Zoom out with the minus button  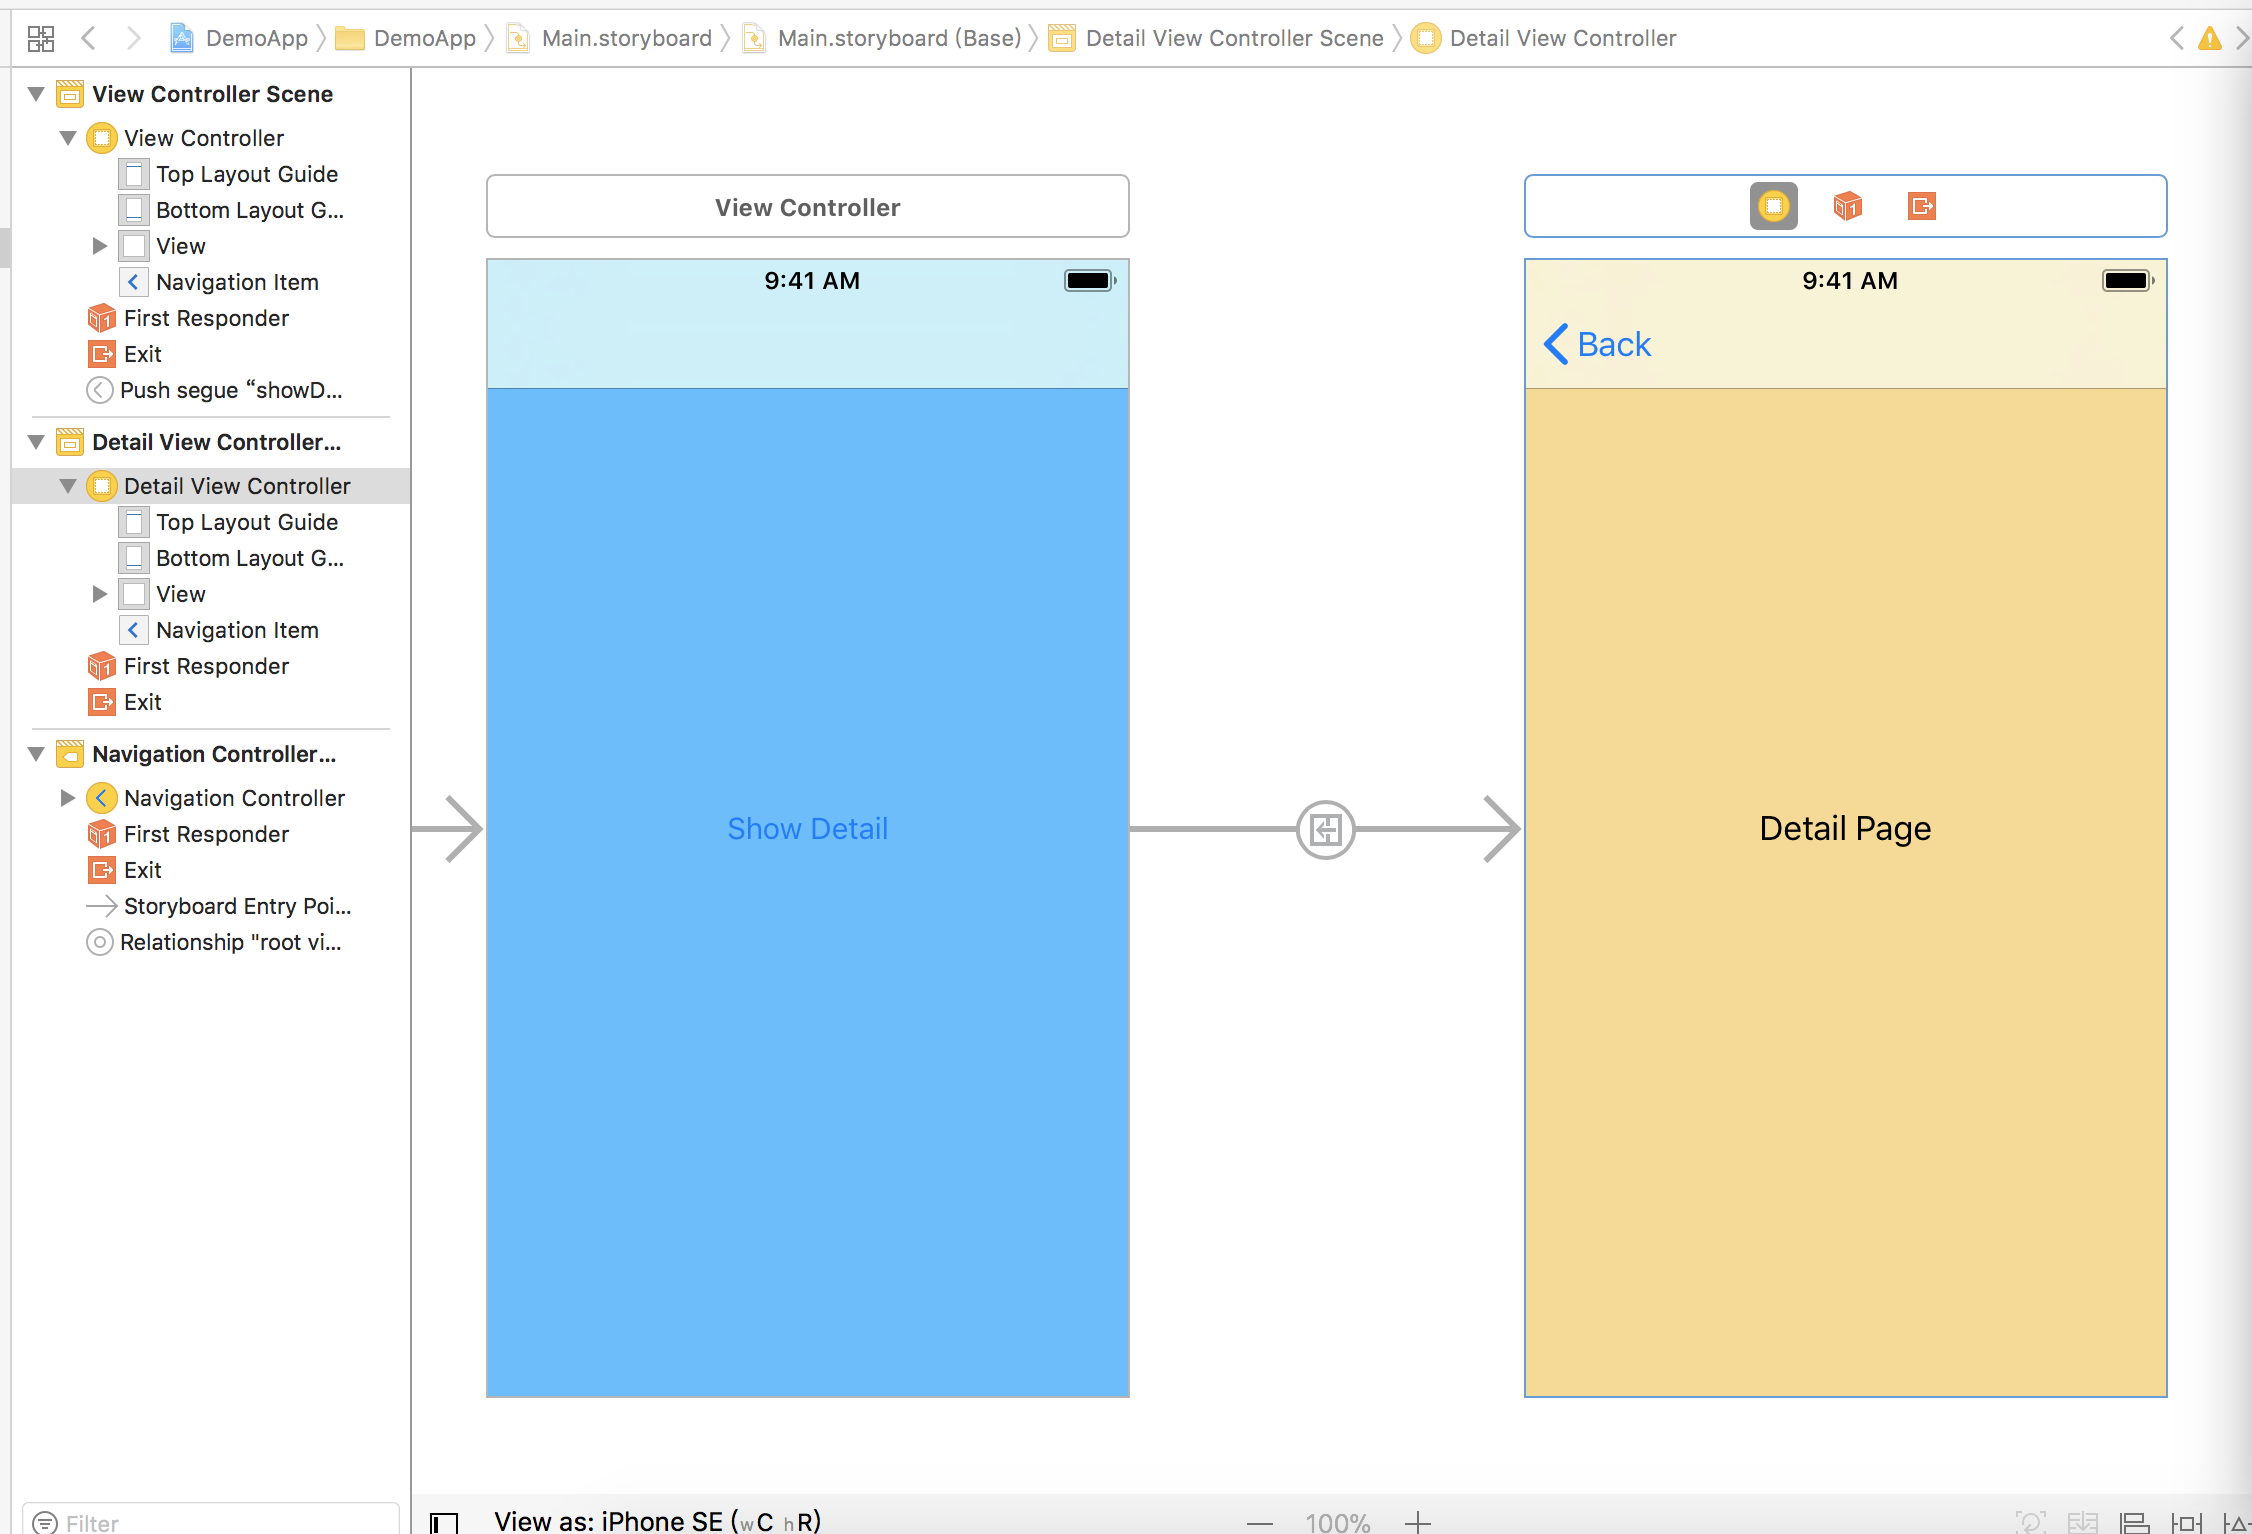1260,1522
